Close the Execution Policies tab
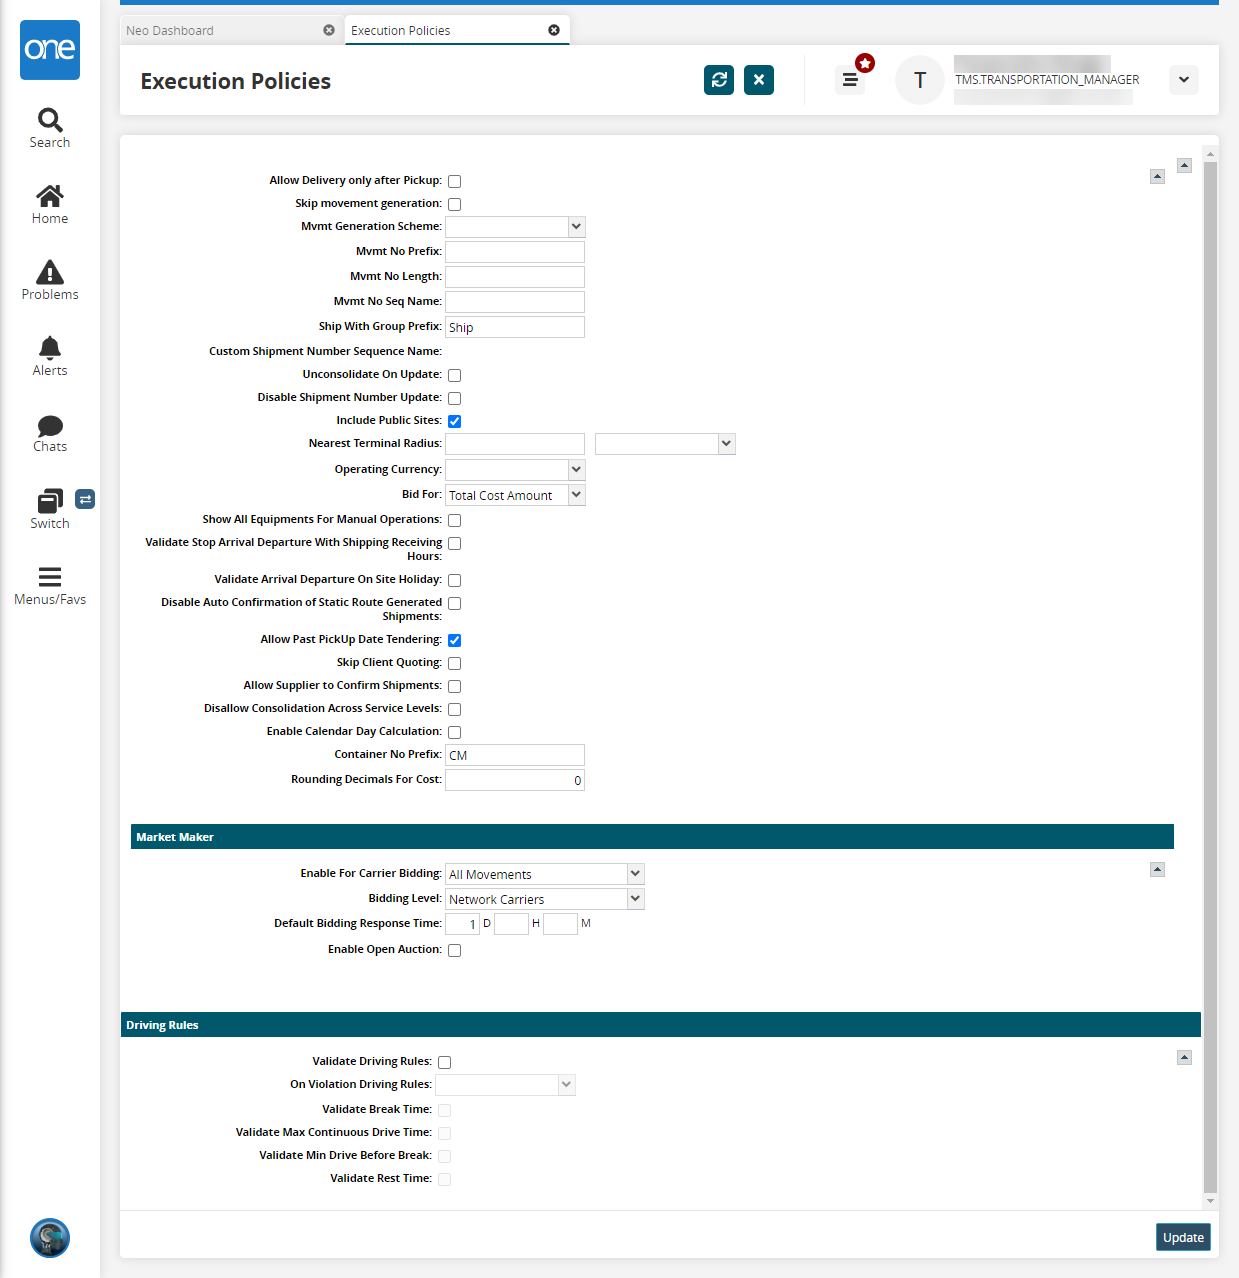Viewport: 1239px width, 1278px height. point(554,30)
